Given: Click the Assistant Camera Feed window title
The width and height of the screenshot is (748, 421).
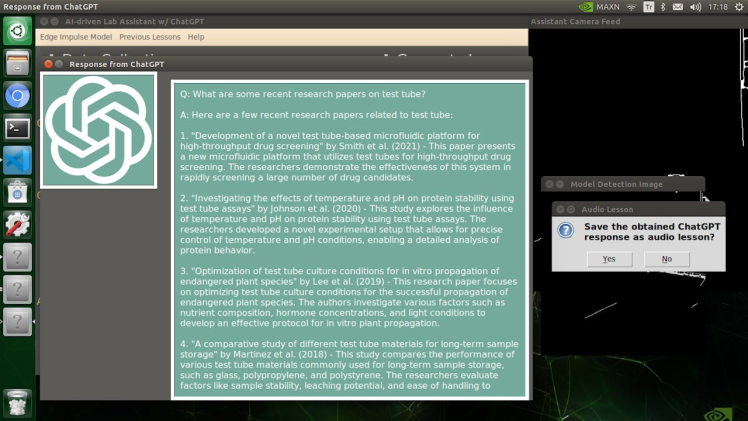Looking at the screenshot, I should (x=575, y=21).
